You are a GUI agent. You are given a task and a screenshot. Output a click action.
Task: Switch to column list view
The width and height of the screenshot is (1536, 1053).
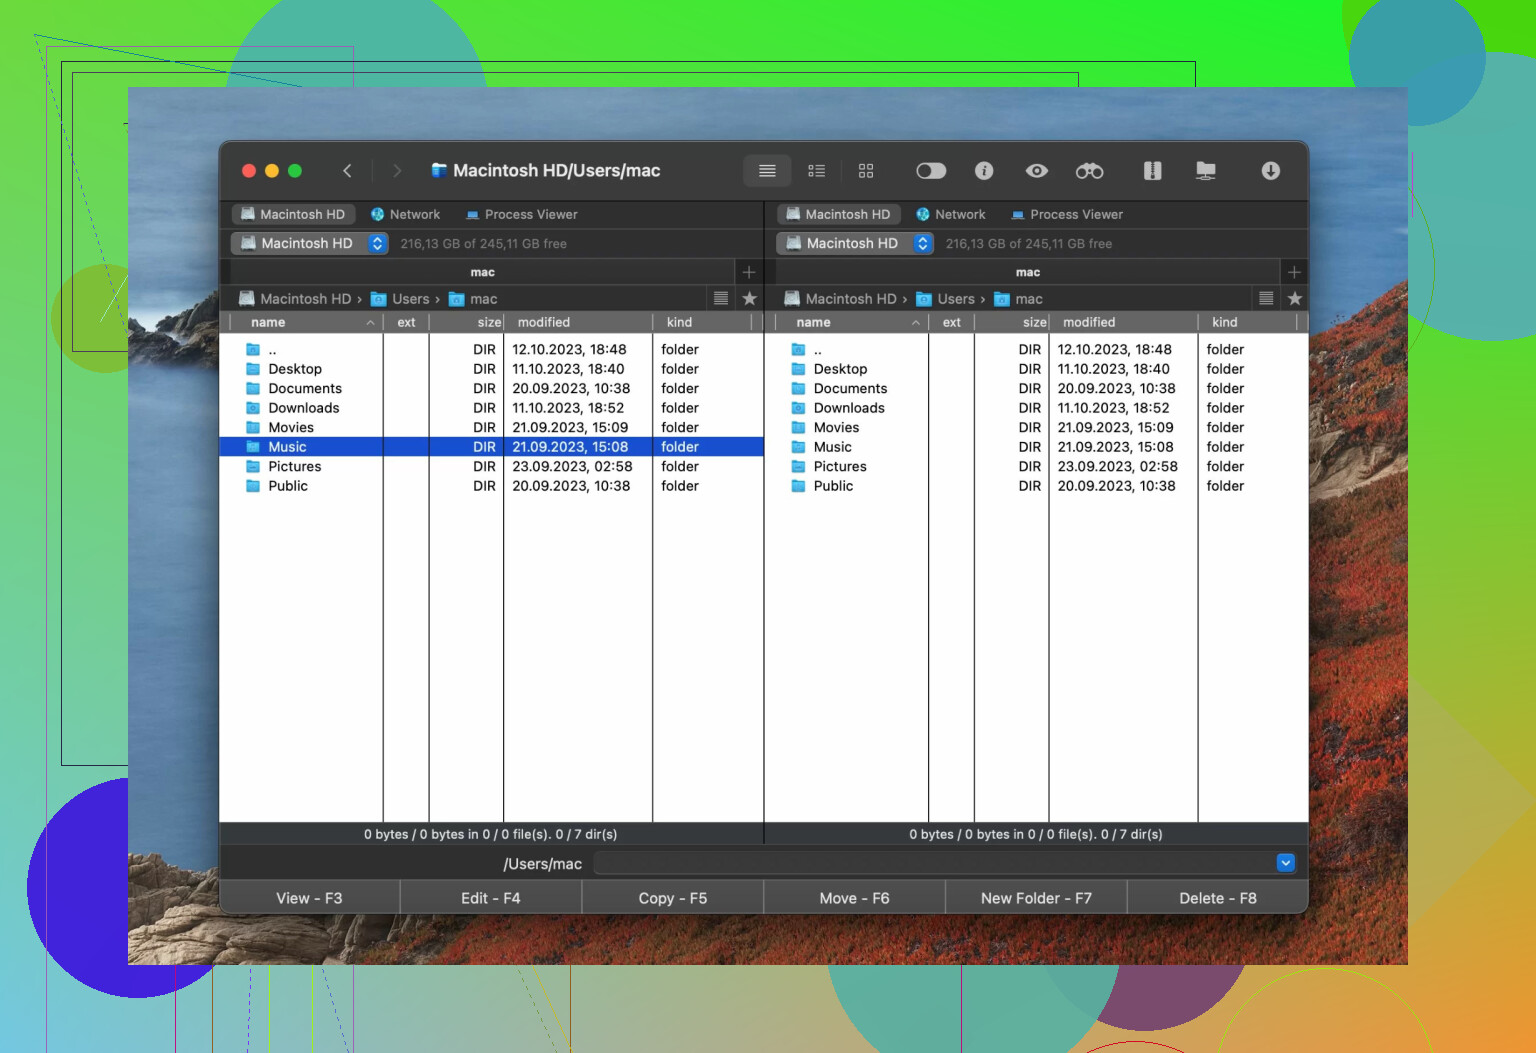pos(816,171)
